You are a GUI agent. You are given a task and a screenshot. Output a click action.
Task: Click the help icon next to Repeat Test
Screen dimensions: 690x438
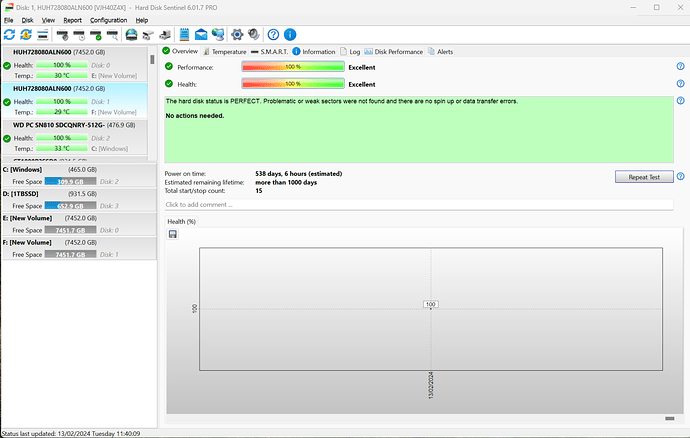pos(680,176)
